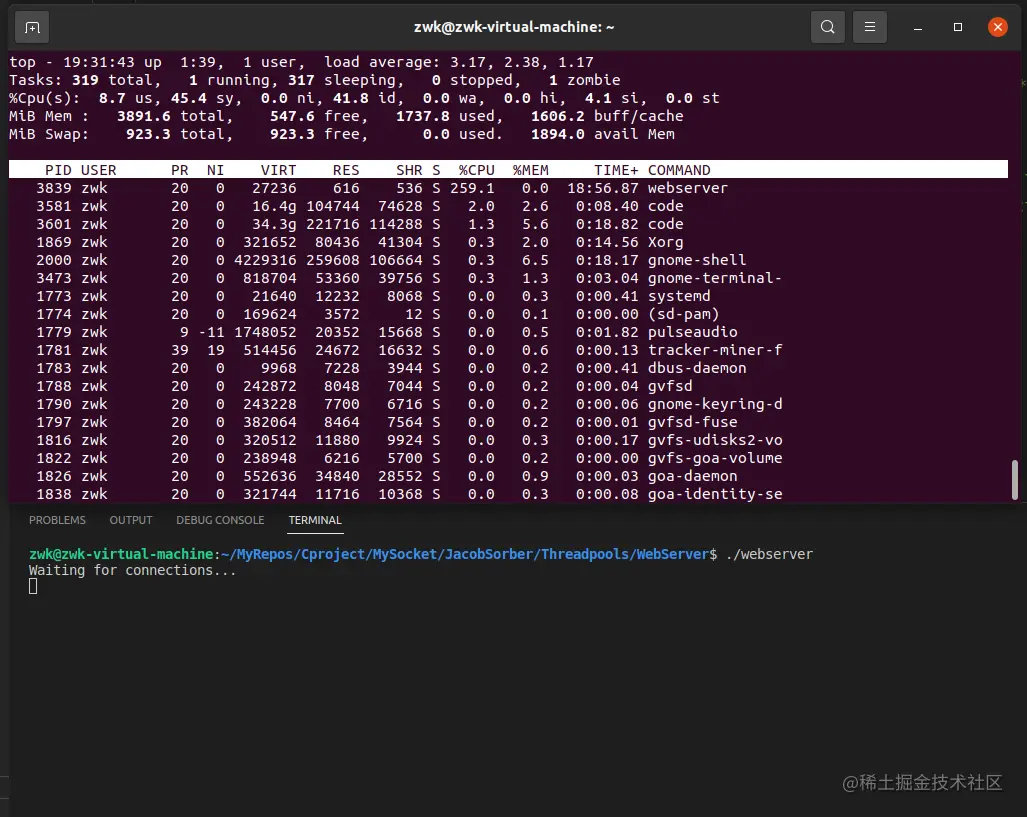Click the terminal scrollbar thumb
1027x817 pixels.
click(x=1015, y=479)
